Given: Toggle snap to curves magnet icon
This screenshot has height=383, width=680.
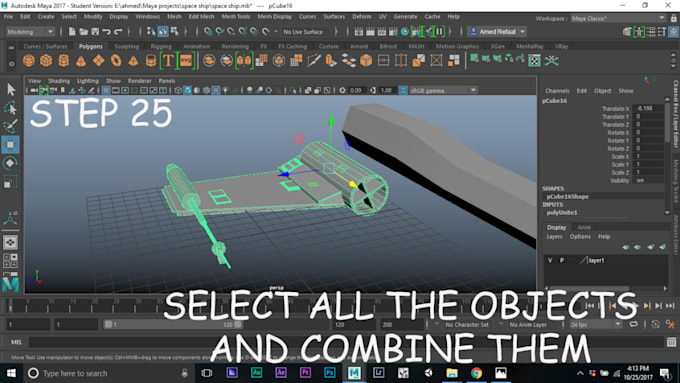Looking at the screenshot, I should [x=220, y=32].
